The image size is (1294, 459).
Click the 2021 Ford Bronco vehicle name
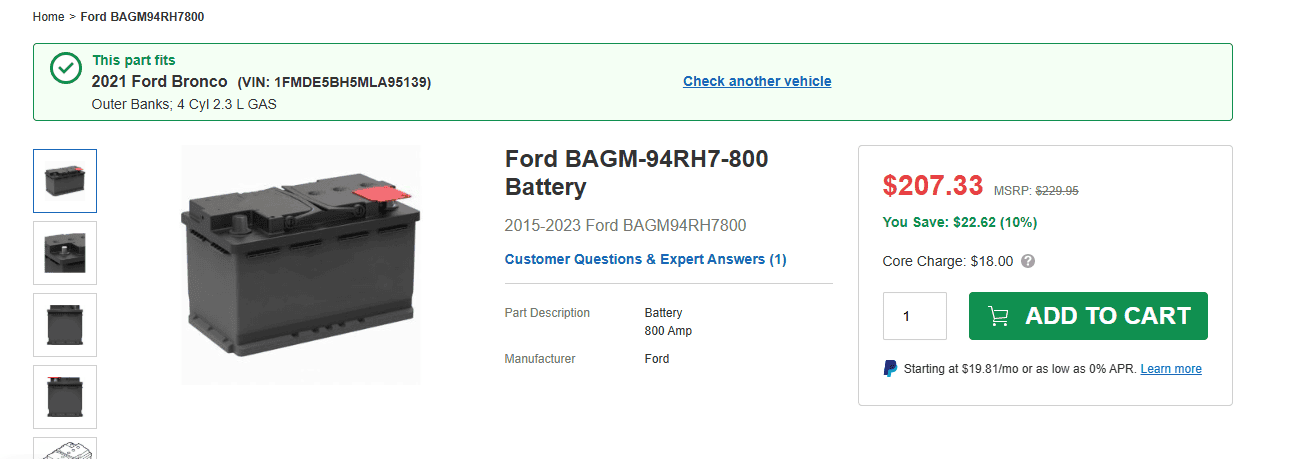160,81
